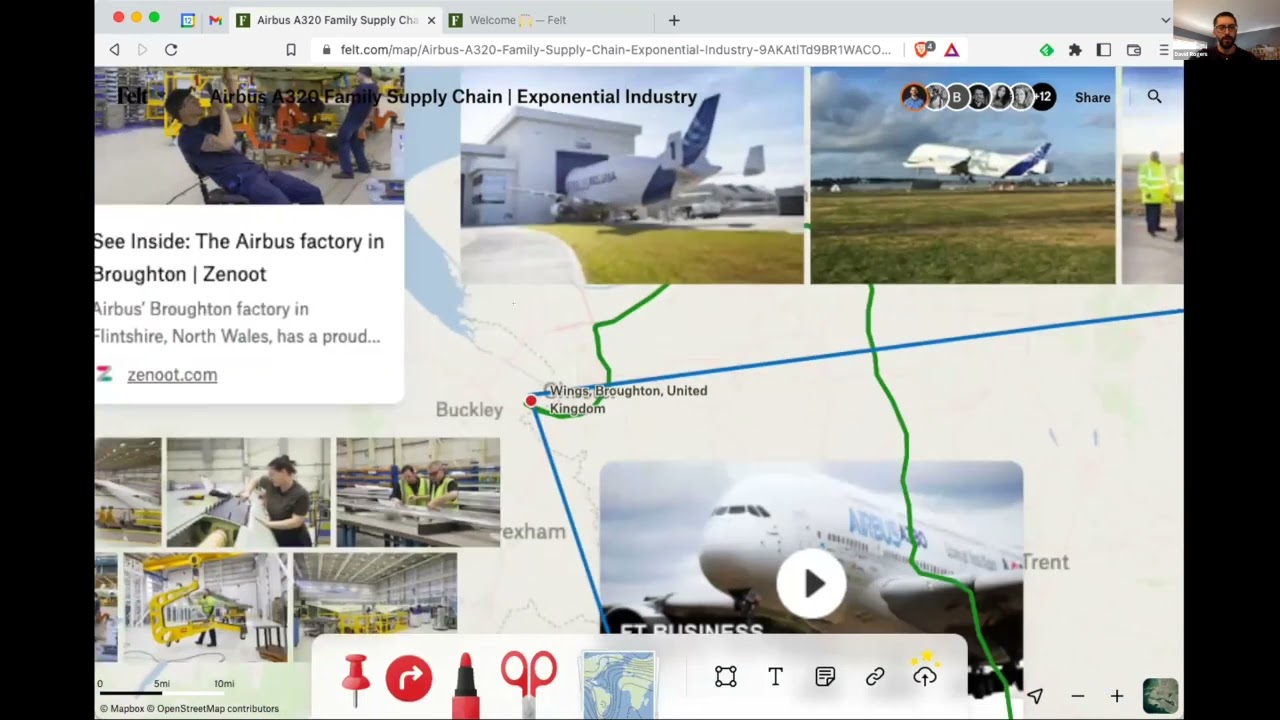
Task: Open the upload anything tool
Action: click(925, 674)
